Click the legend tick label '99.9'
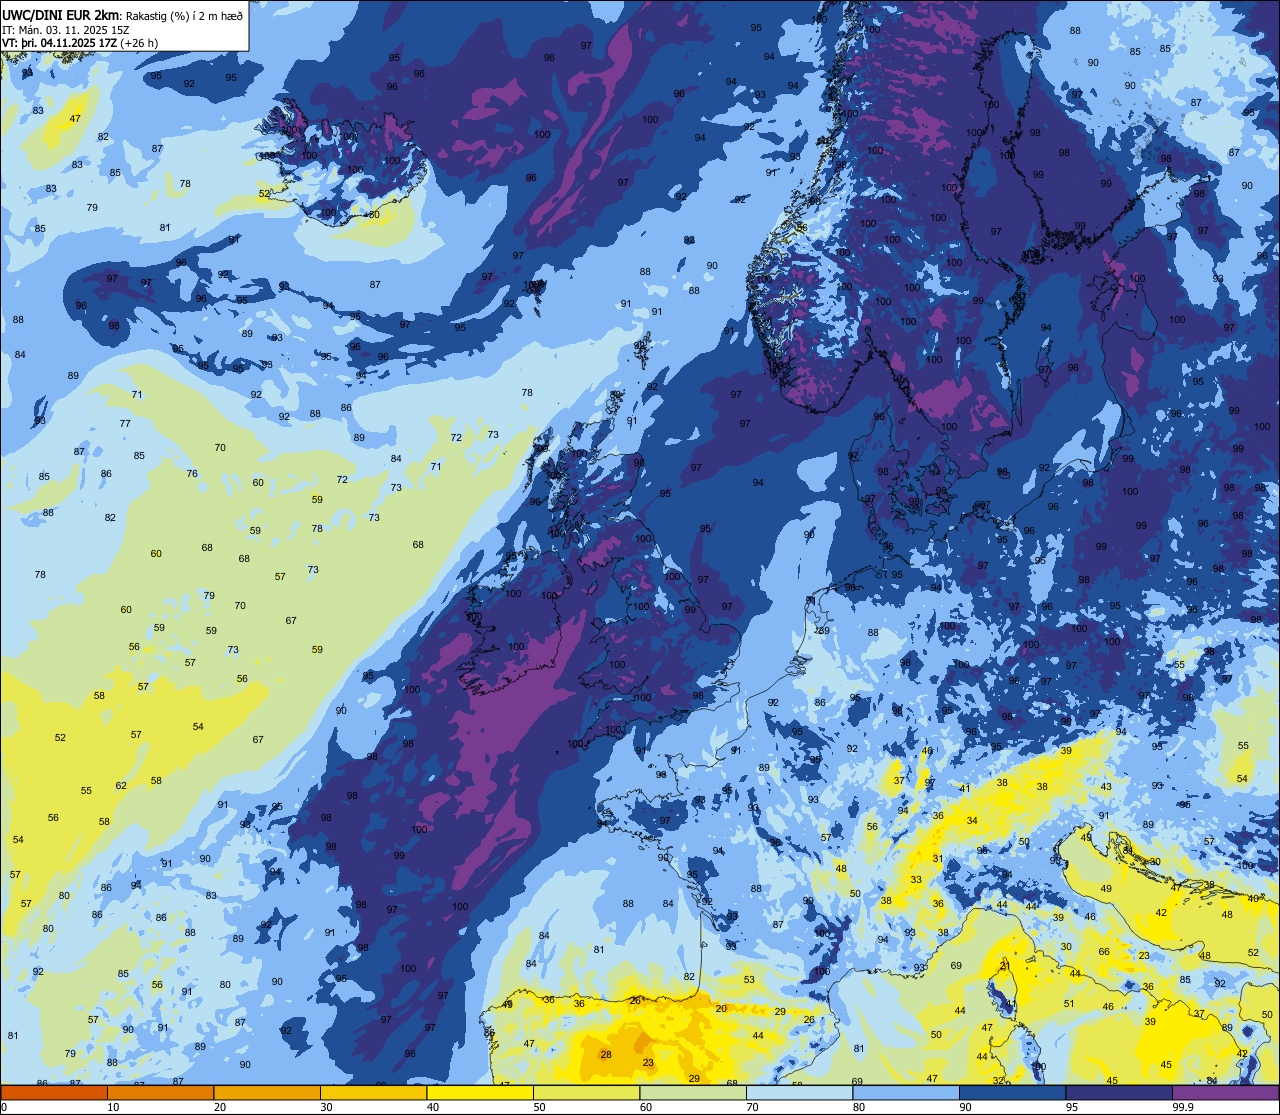1280x1115 pixels. click(x=1184, y=1107)
